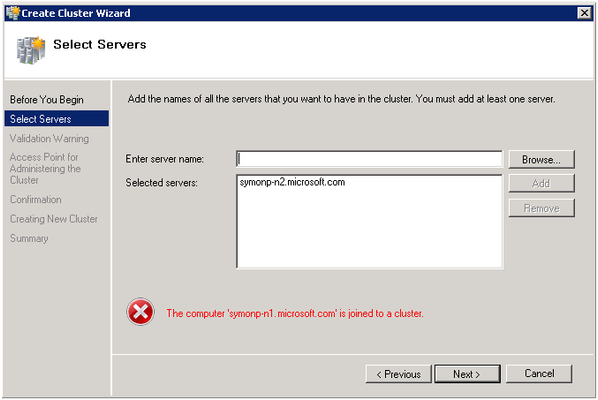Click the Create Cluster Wizard title bar icon
598x400 pixels.
tap(13, 13)
